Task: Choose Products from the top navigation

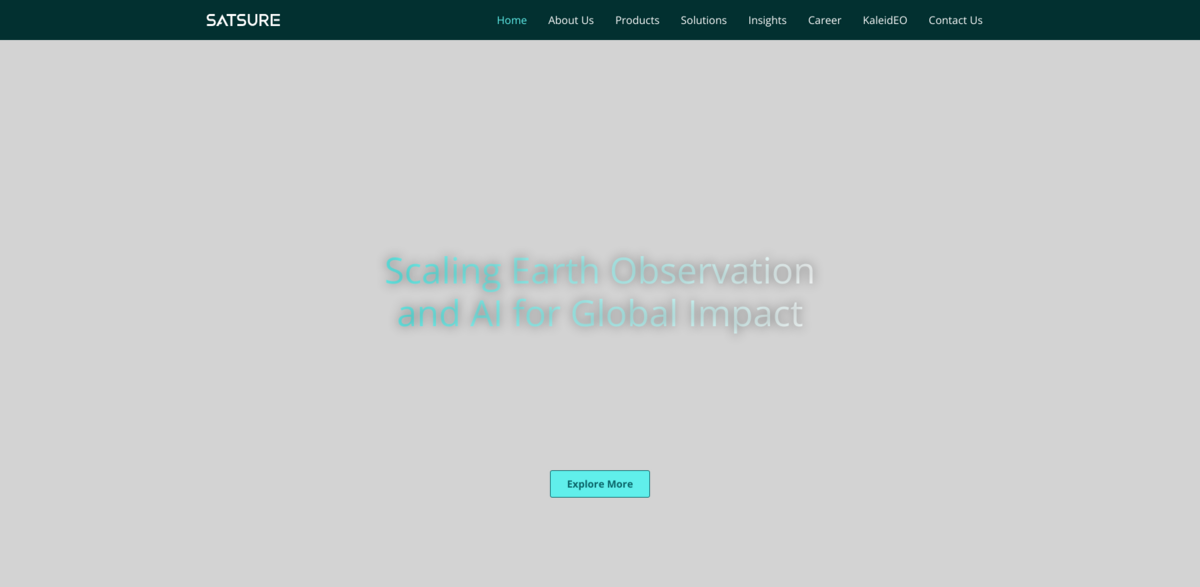Action: click(637, 20)
